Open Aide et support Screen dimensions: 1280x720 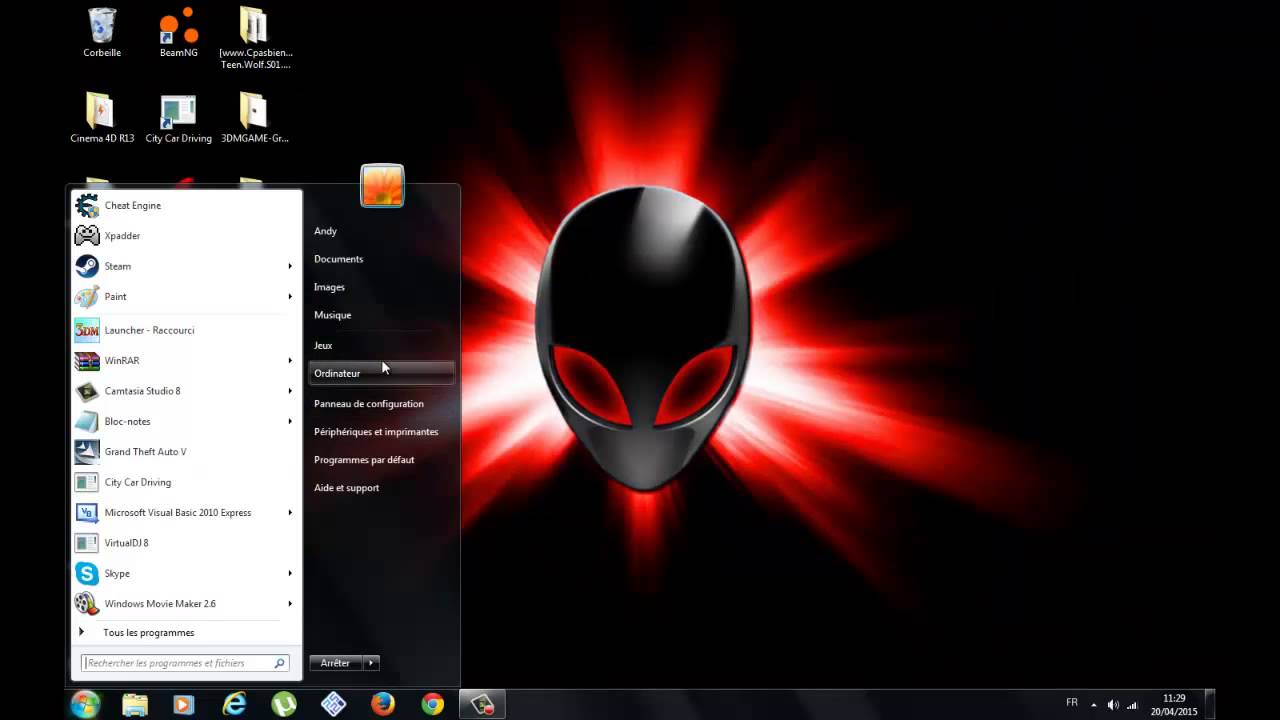click(346, 488)
